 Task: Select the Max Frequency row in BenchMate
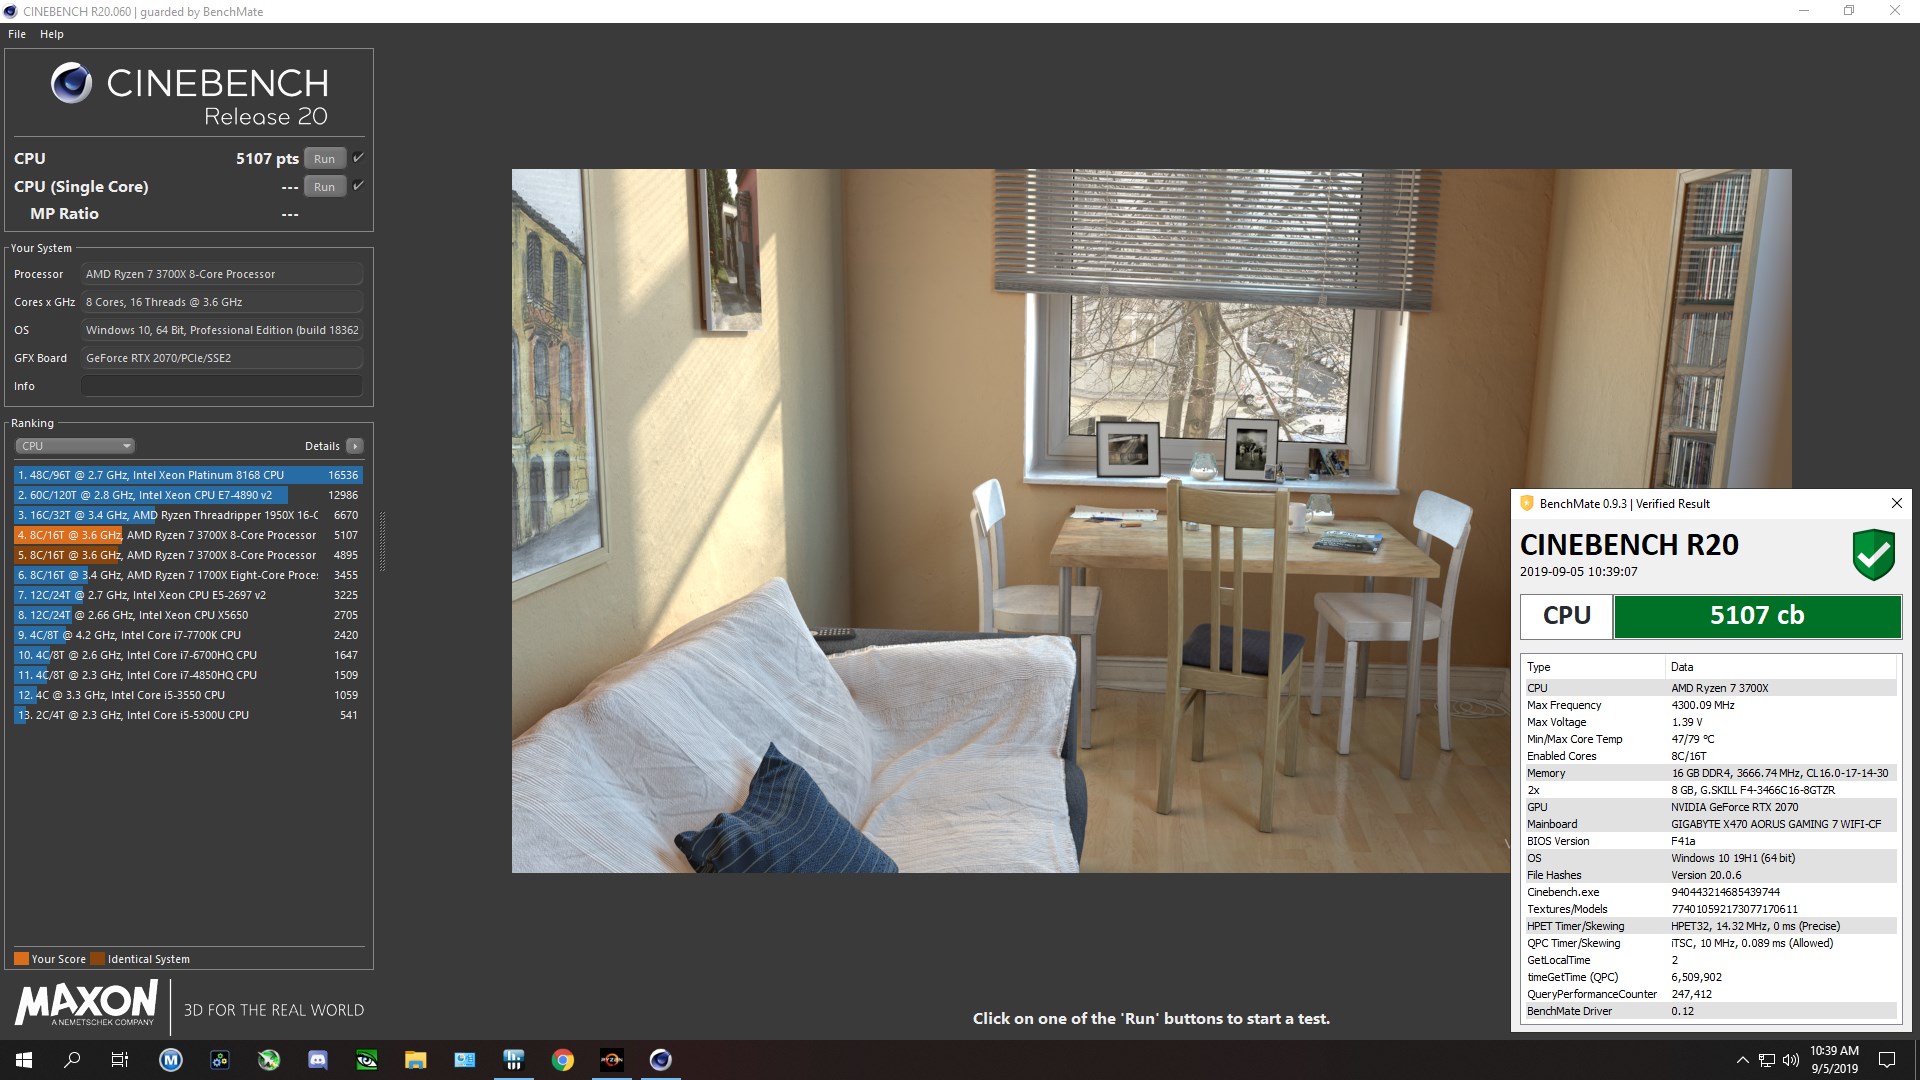1710,705
